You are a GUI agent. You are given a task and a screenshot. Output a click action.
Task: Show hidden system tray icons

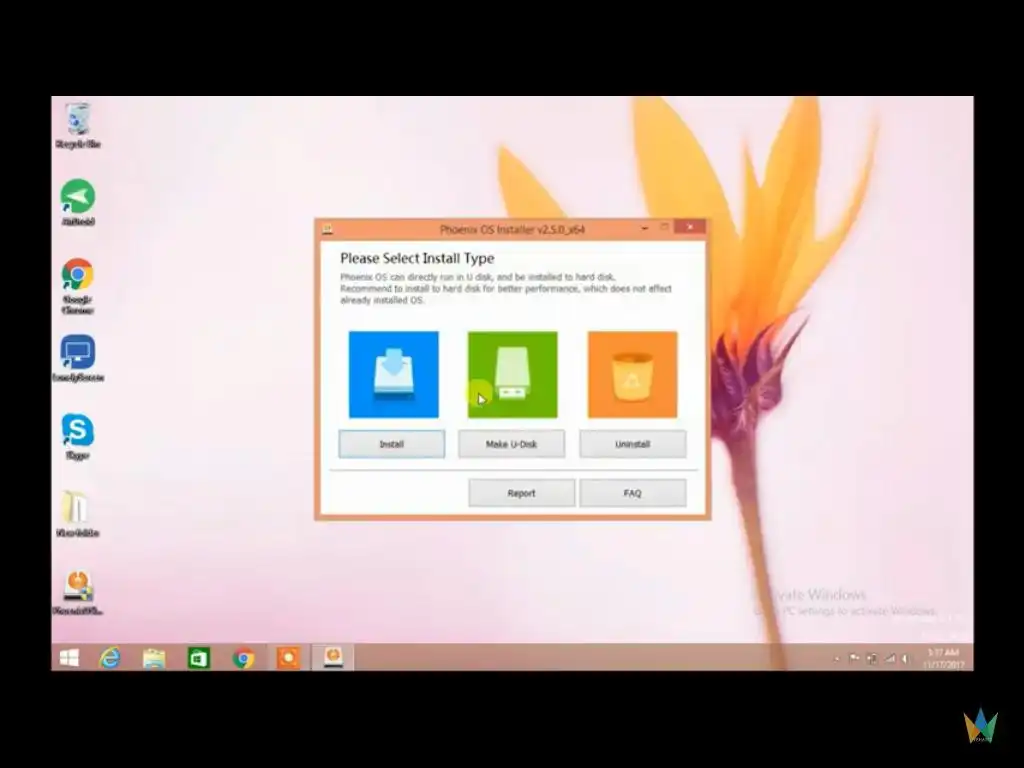[837, 658]
